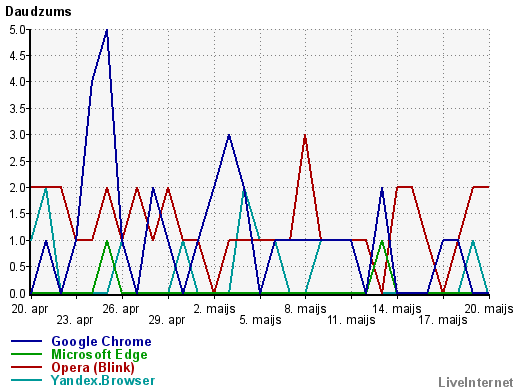Click the 26. apr axis label
This screenshot has height=392, width=520.
point(121,309)
